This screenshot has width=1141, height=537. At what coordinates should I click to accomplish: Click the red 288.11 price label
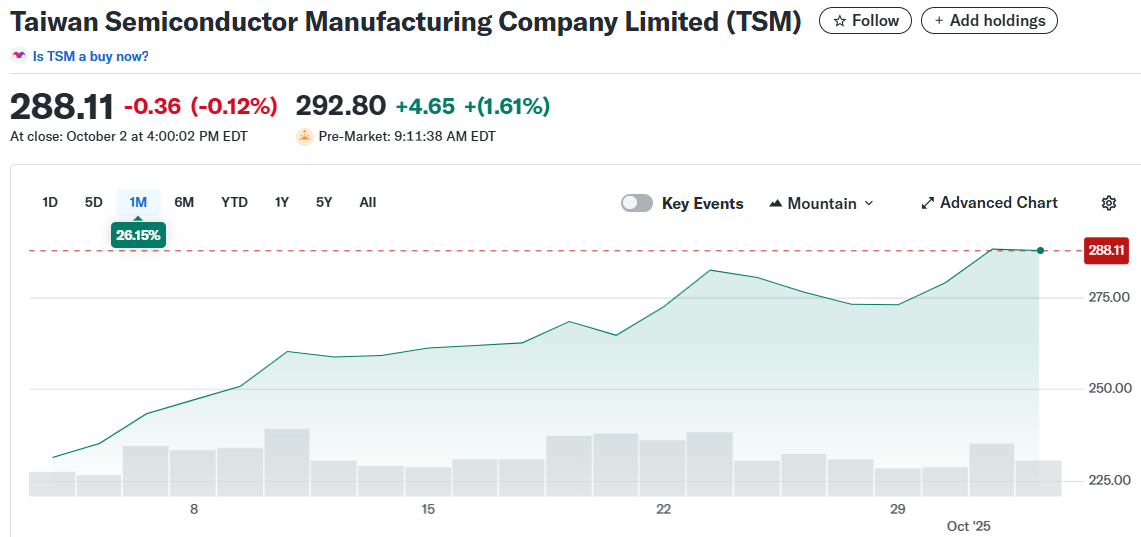click(x=1106, y=250)
